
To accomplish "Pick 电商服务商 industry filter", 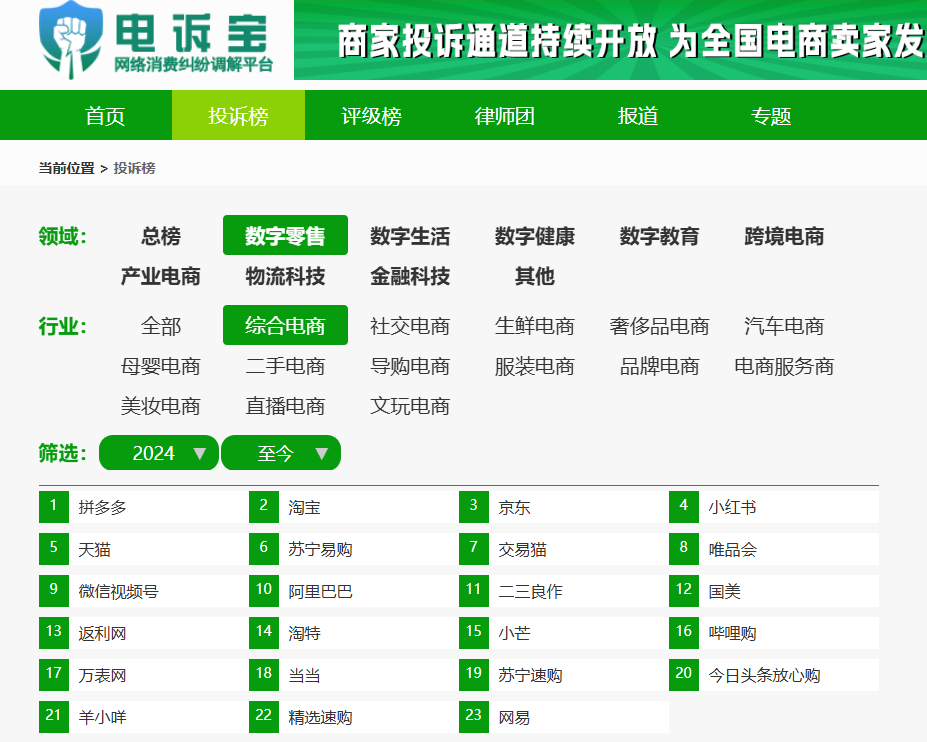I will coord(784,366).
